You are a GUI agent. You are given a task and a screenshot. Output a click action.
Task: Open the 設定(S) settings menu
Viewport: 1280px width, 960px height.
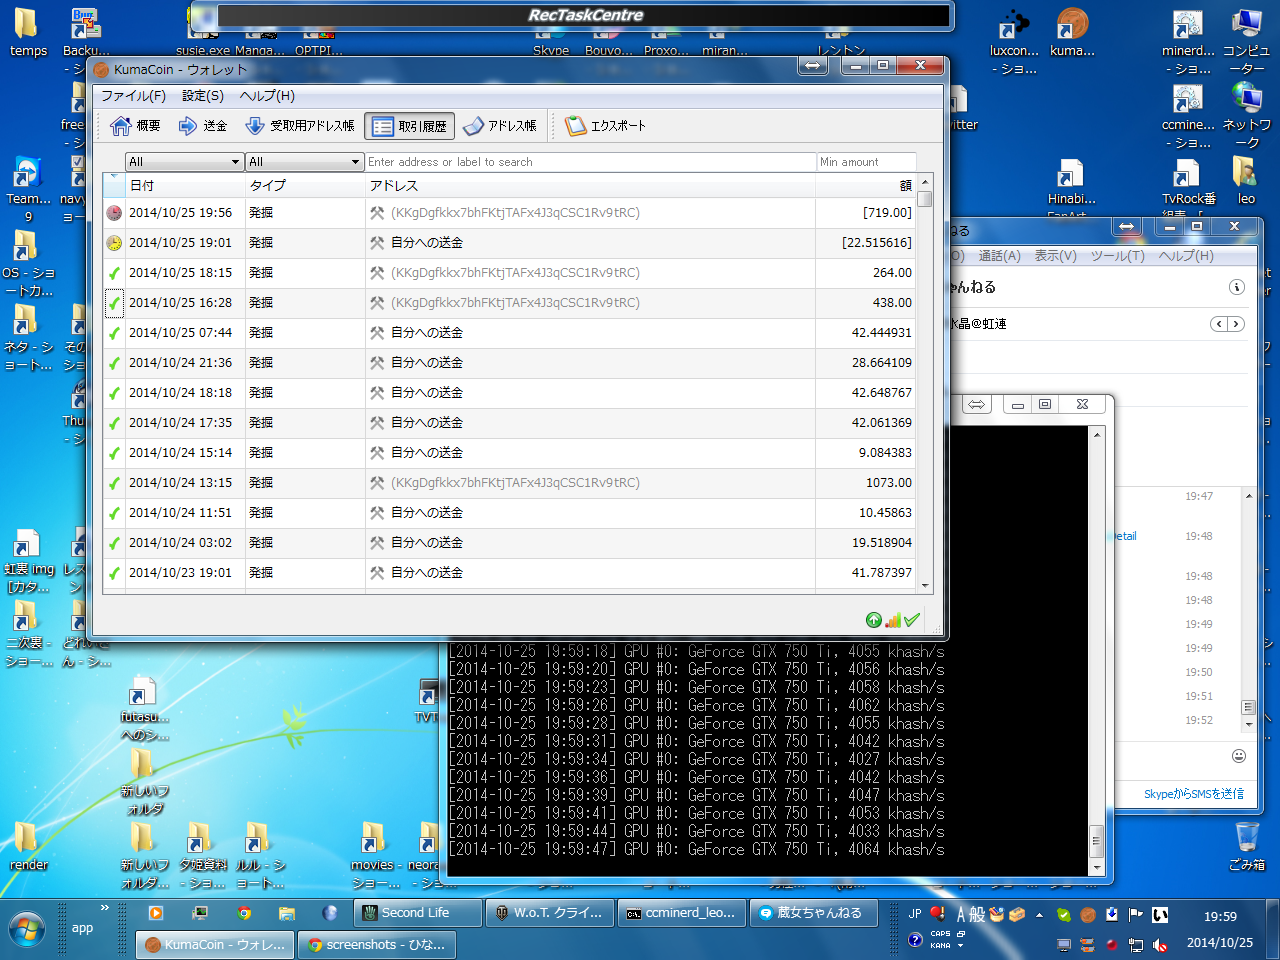tap(203, 96)
